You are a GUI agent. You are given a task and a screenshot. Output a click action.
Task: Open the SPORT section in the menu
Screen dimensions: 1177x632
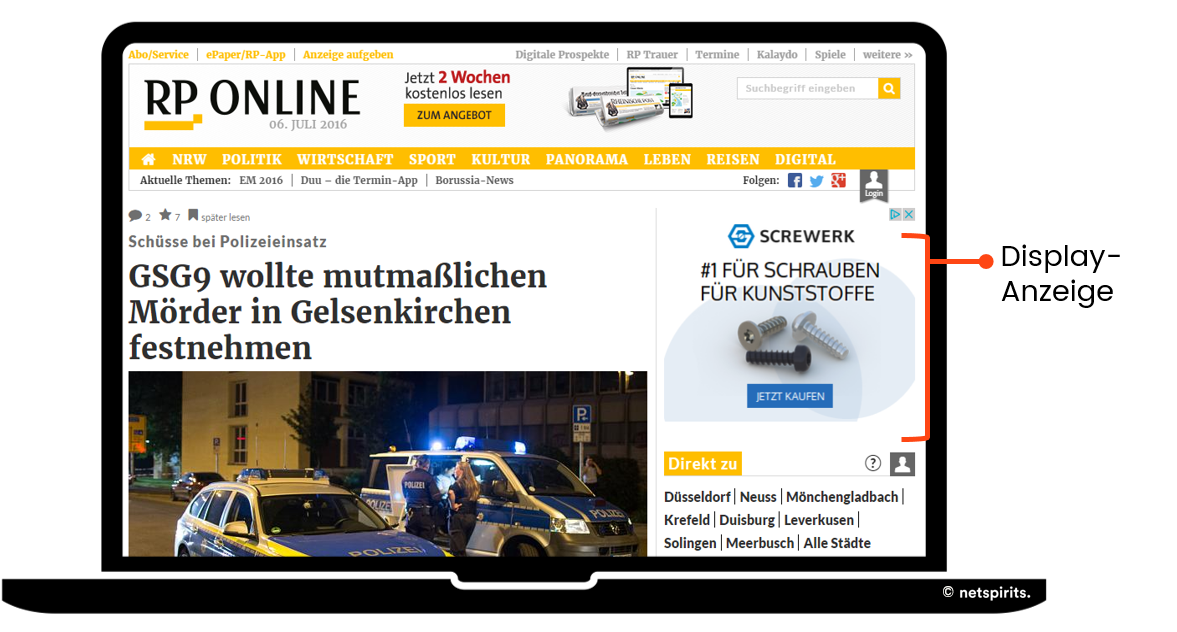coord(432,158)
